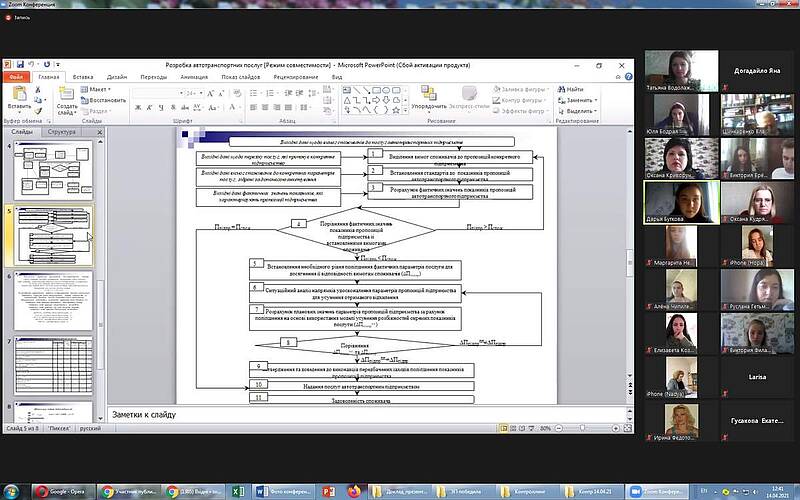
Task: Align text right in paragraph group
Action: [x=277, y=108]
